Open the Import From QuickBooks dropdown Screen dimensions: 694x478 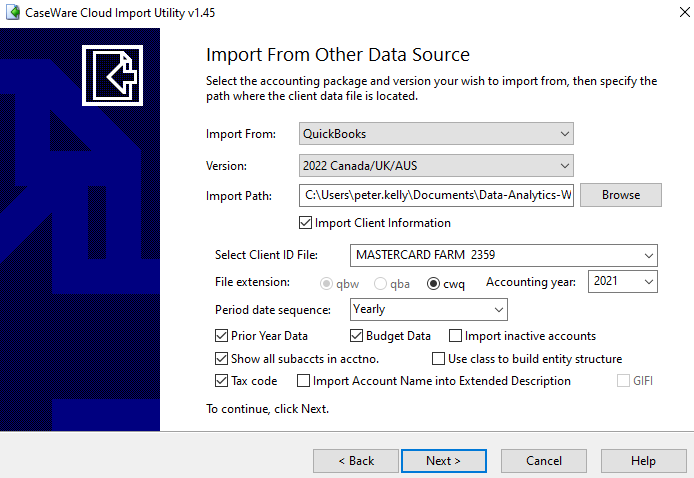[x=436, y=133]
